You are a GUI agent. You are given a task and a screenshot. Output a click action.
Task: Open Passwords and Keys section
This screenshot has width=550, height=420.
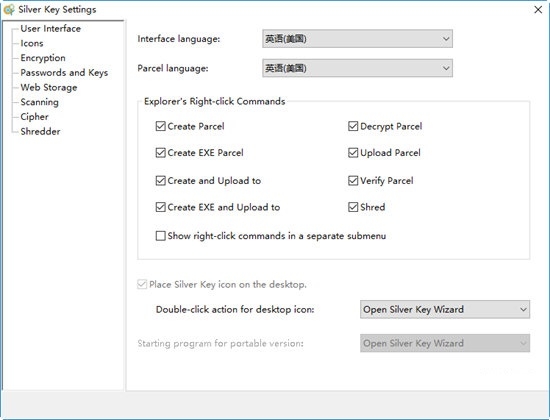click(64, 73)
